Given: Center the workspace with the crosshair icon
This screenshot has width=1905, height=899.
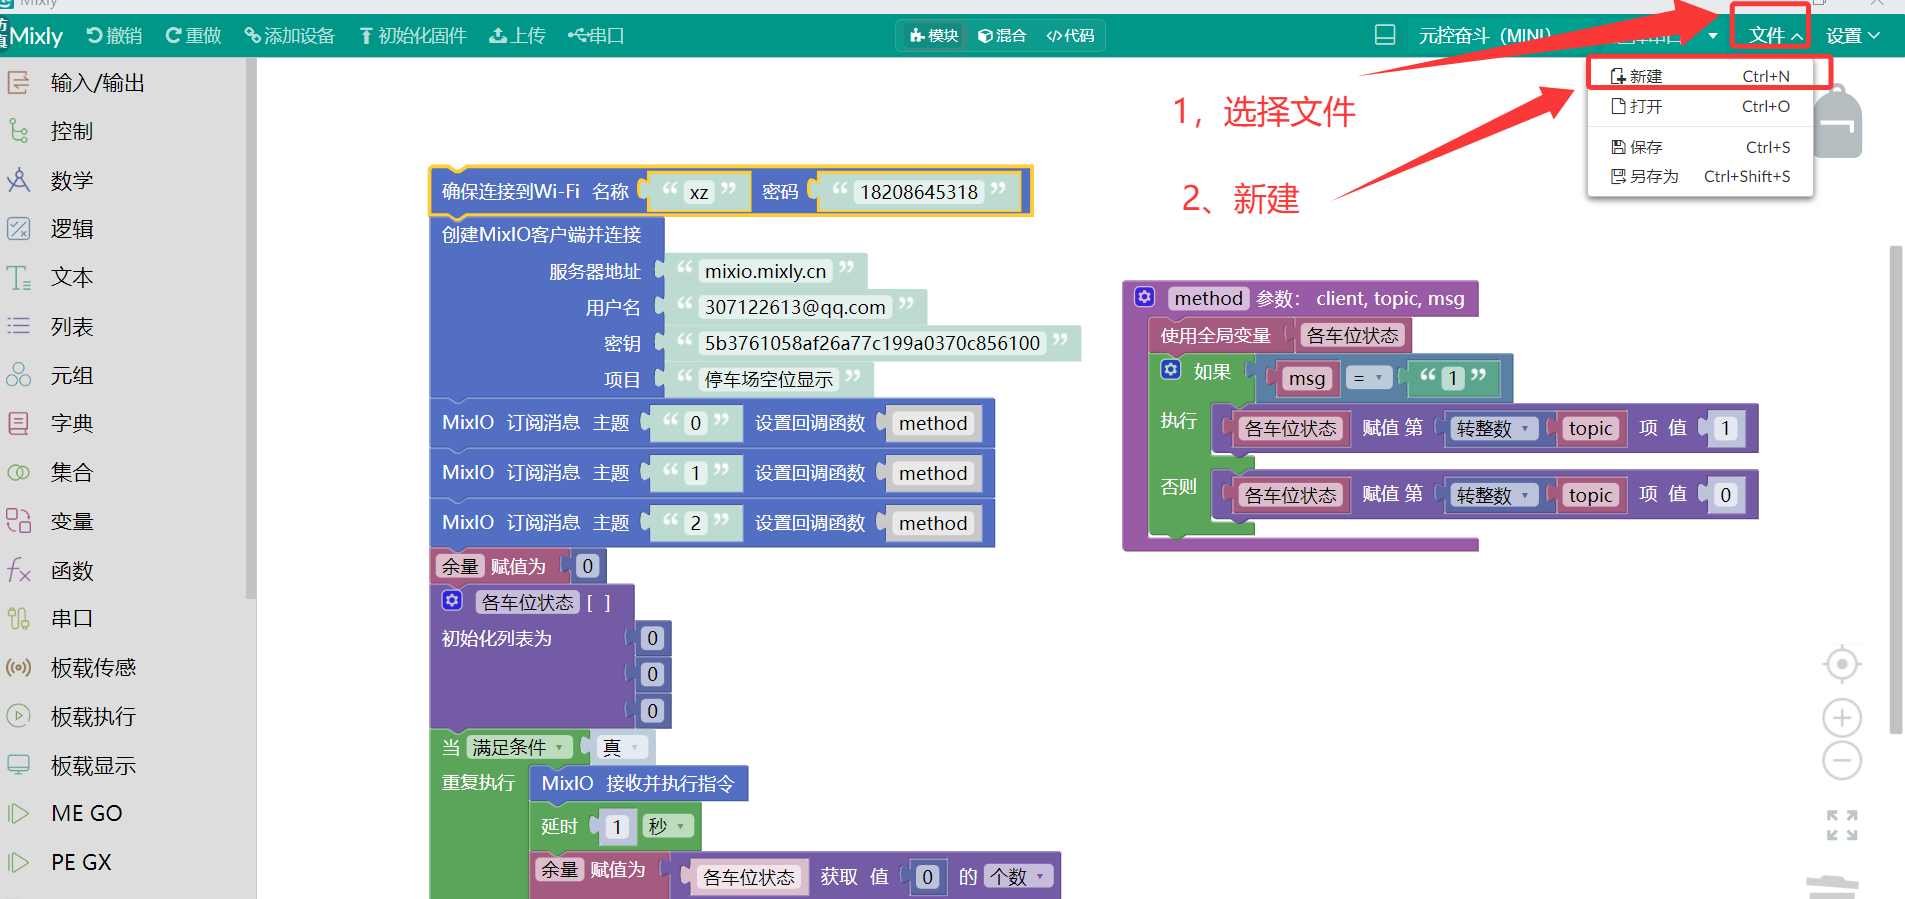Looking at the screenshot, I should (x=1842, y=664).
